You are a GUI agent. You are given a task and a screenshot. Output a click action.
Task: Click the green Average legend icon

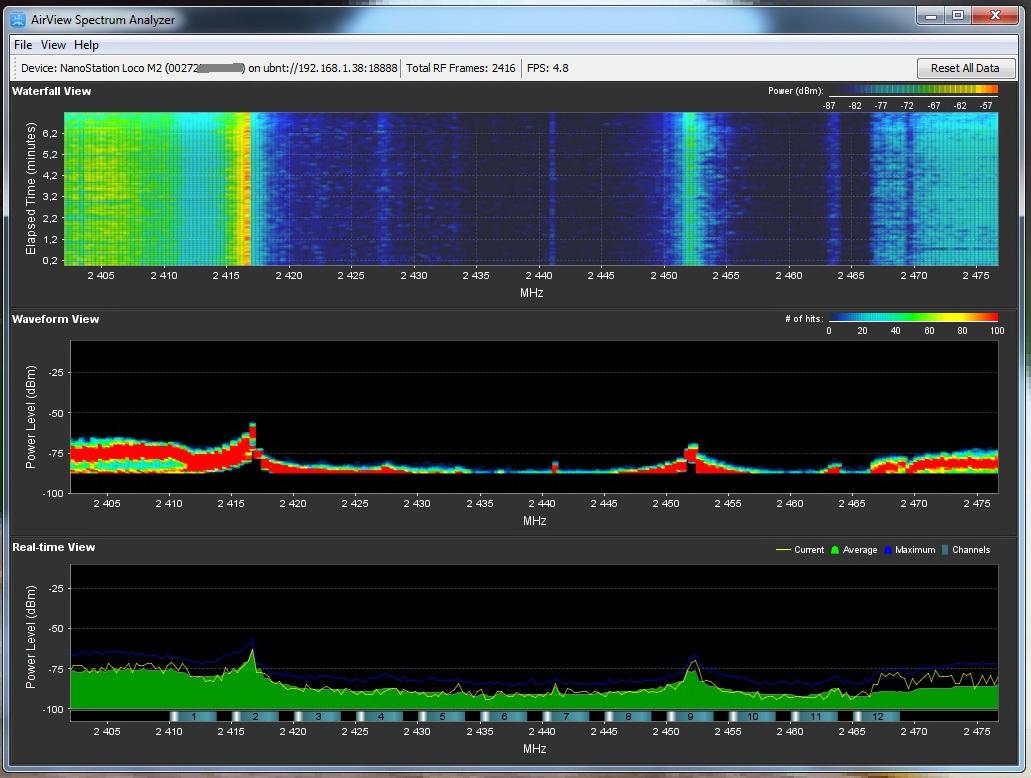835,550
